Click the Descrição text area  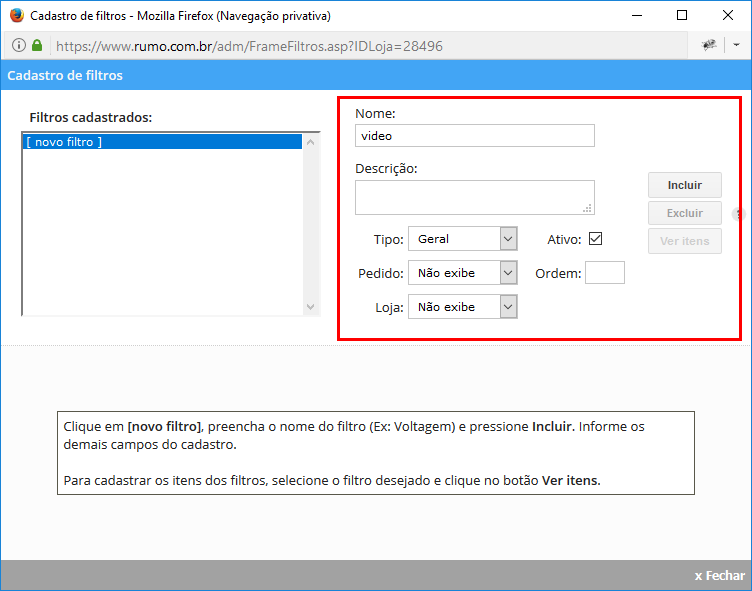[475, 198]
